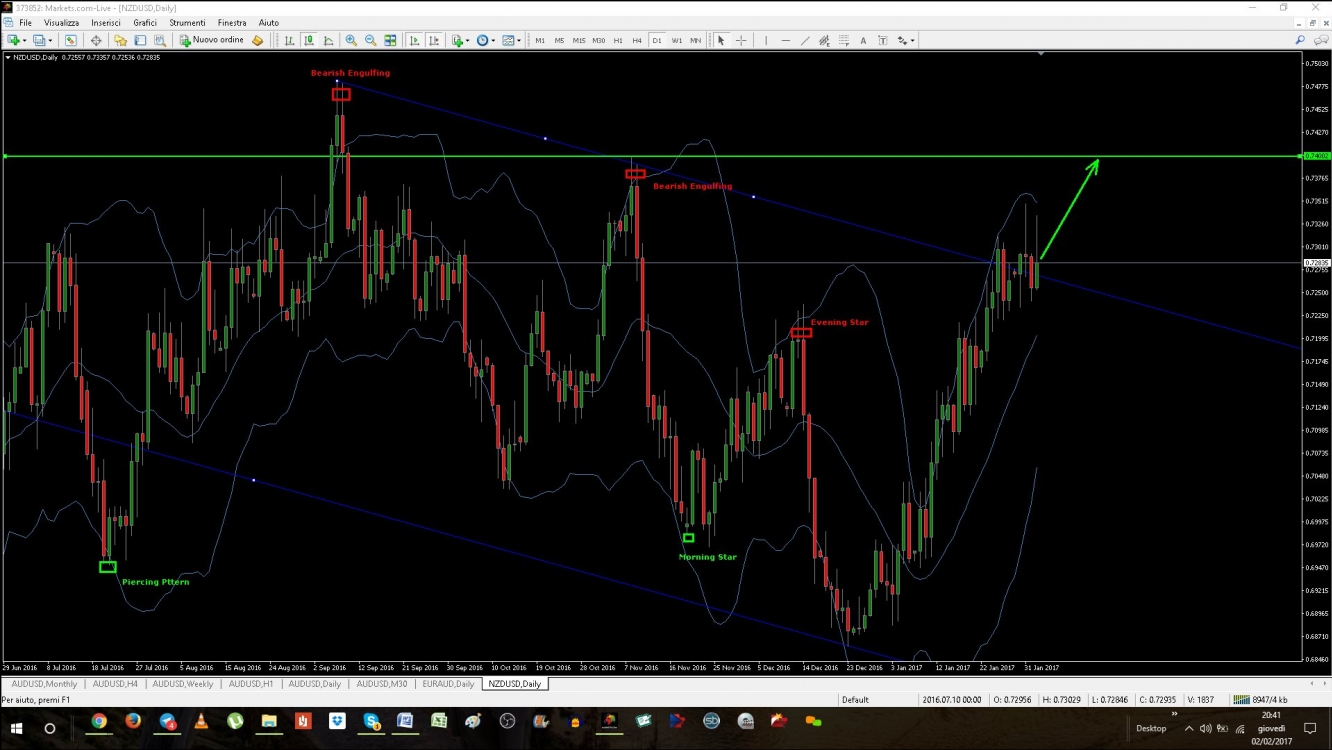Switch to the AUDUSD,Weekly chart tab
This screenshot has width=1332, height=750.
[x=182, y=684]
